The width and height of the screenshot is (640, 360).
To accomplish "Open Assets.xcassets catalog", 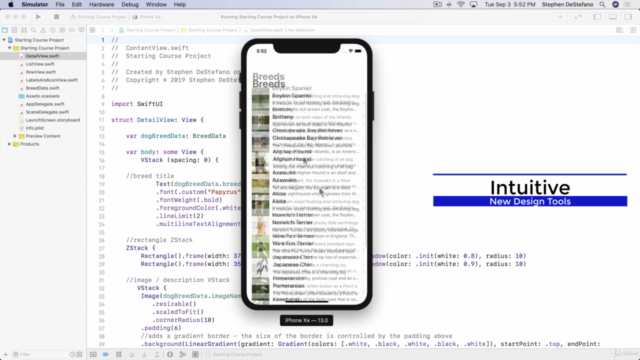I will (x=42, y=96).
